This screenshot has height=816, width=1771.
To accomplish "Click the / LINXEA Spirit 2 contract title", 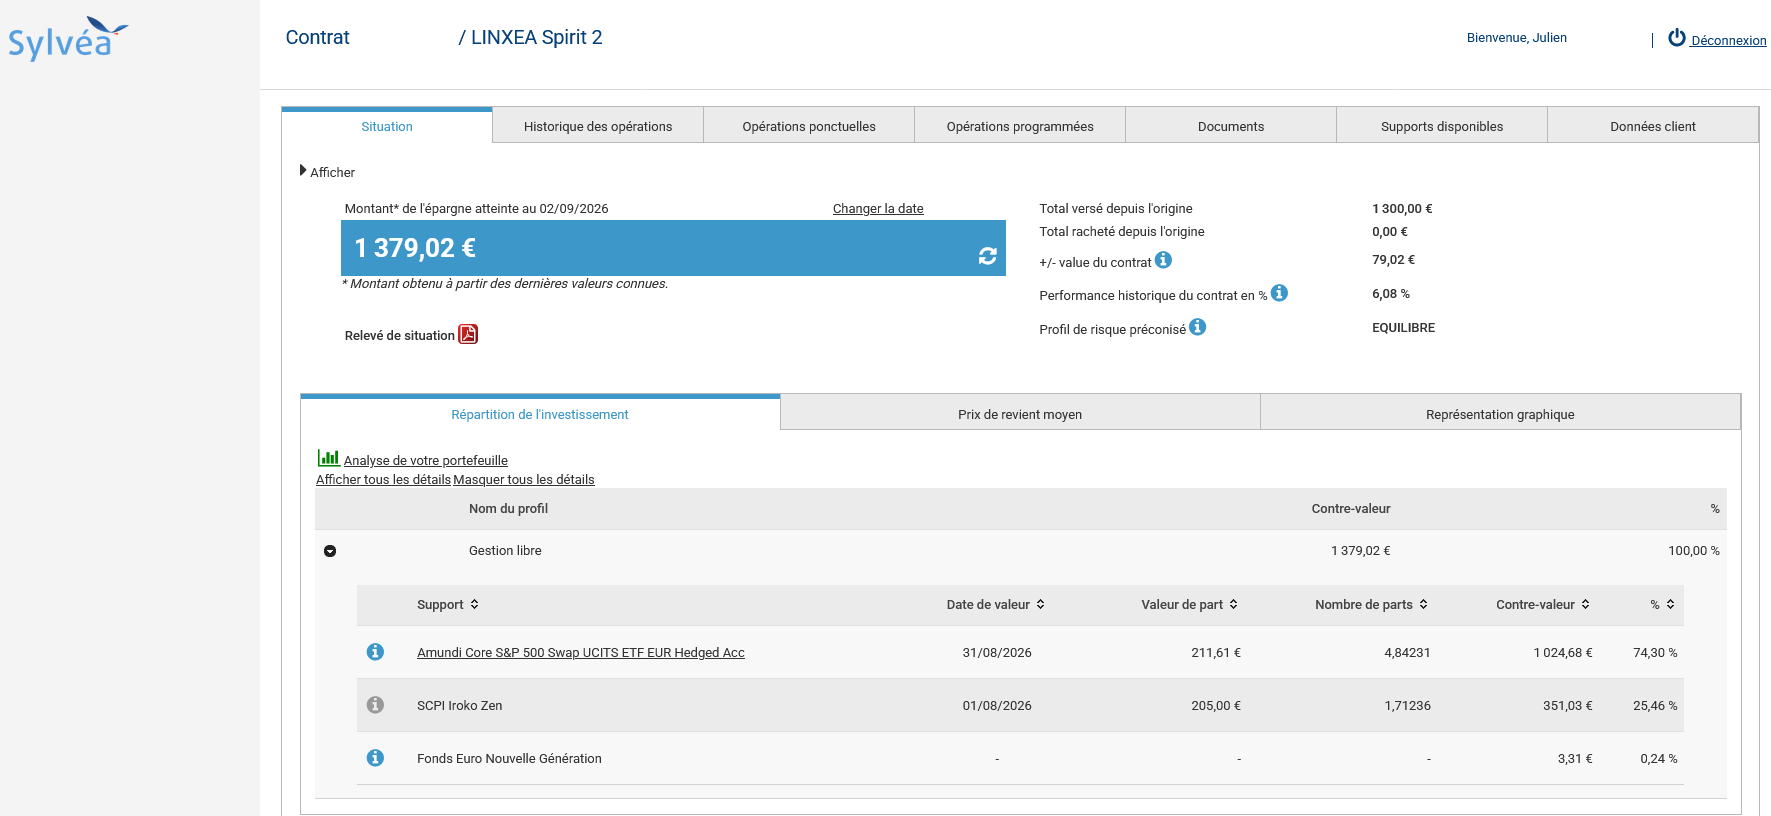I will coord(530,37).
